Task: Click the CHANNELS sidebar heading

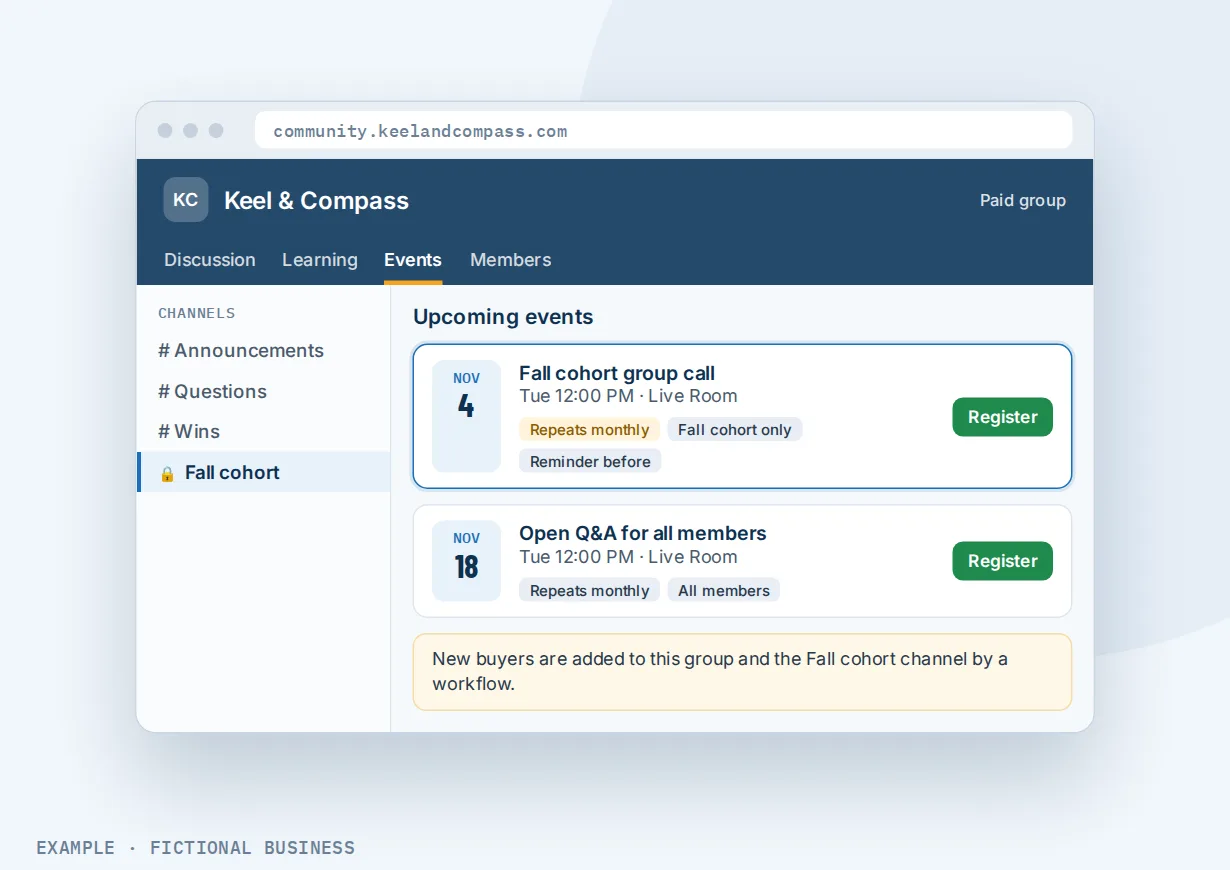Action: coord(197,313)
